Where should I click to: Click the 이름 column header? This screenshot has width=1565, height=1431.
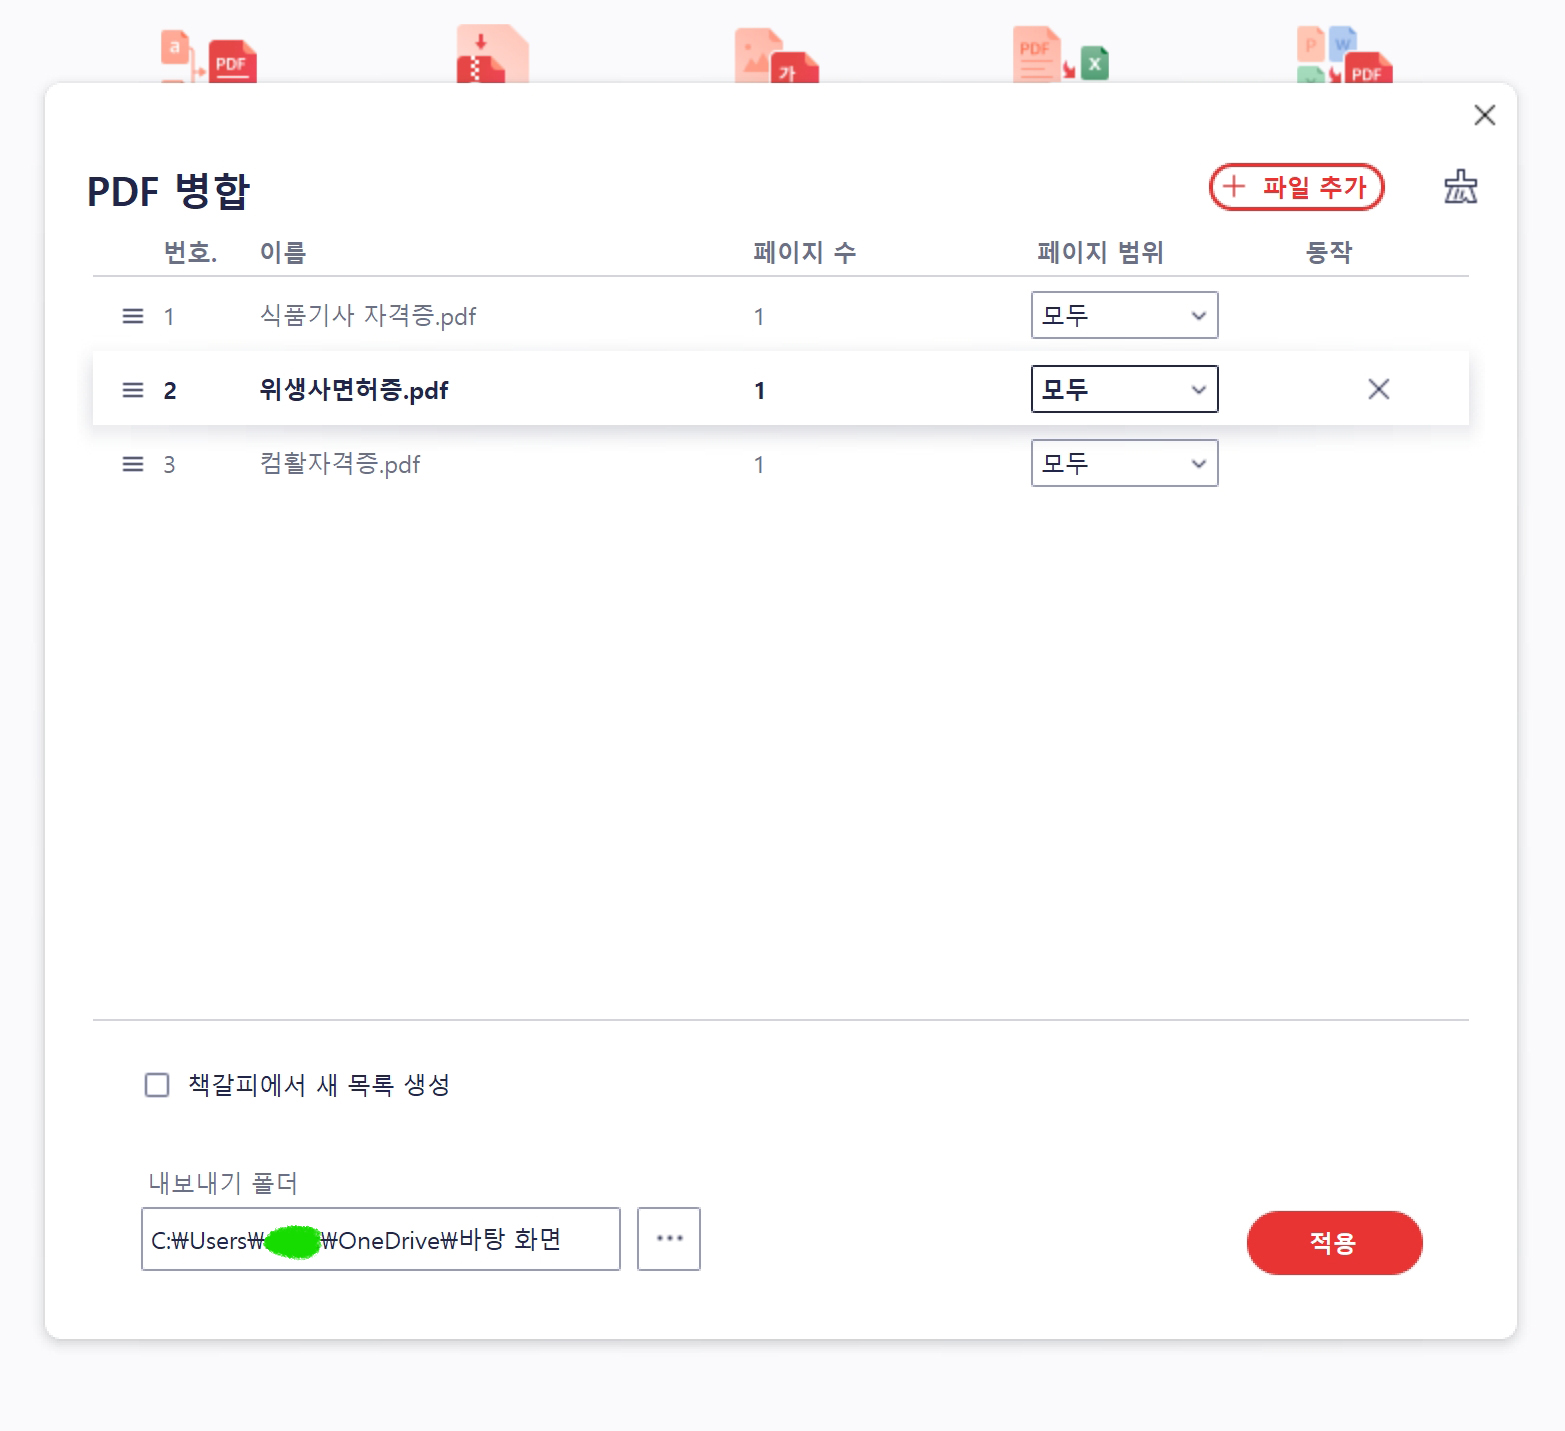pyautogui.click(x=283, y=252)
